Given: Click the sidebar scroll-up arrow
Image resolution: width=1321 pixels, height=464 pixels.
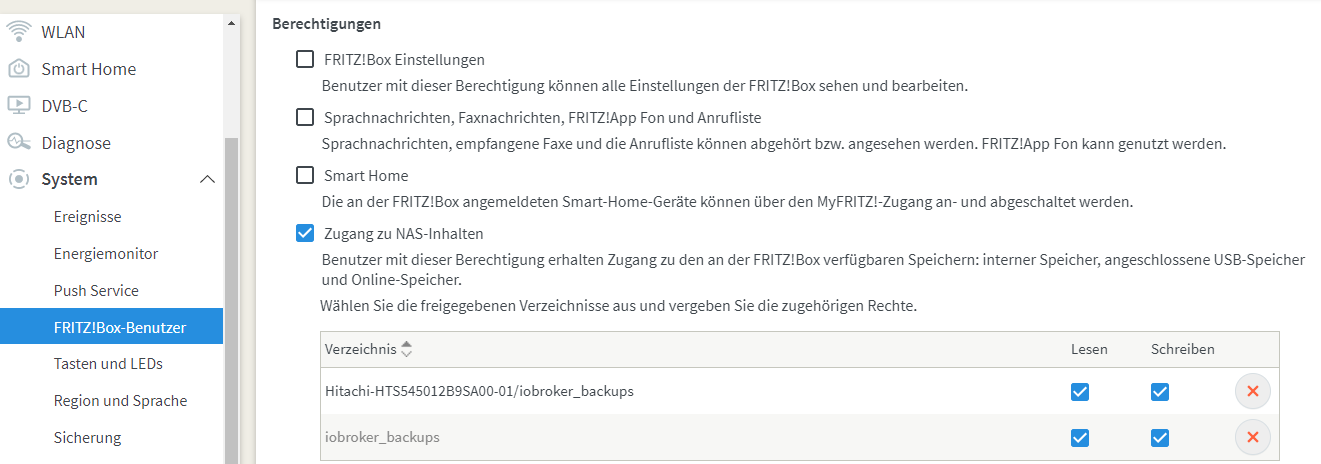Looking at the screenshot, I should coord(231,22).
